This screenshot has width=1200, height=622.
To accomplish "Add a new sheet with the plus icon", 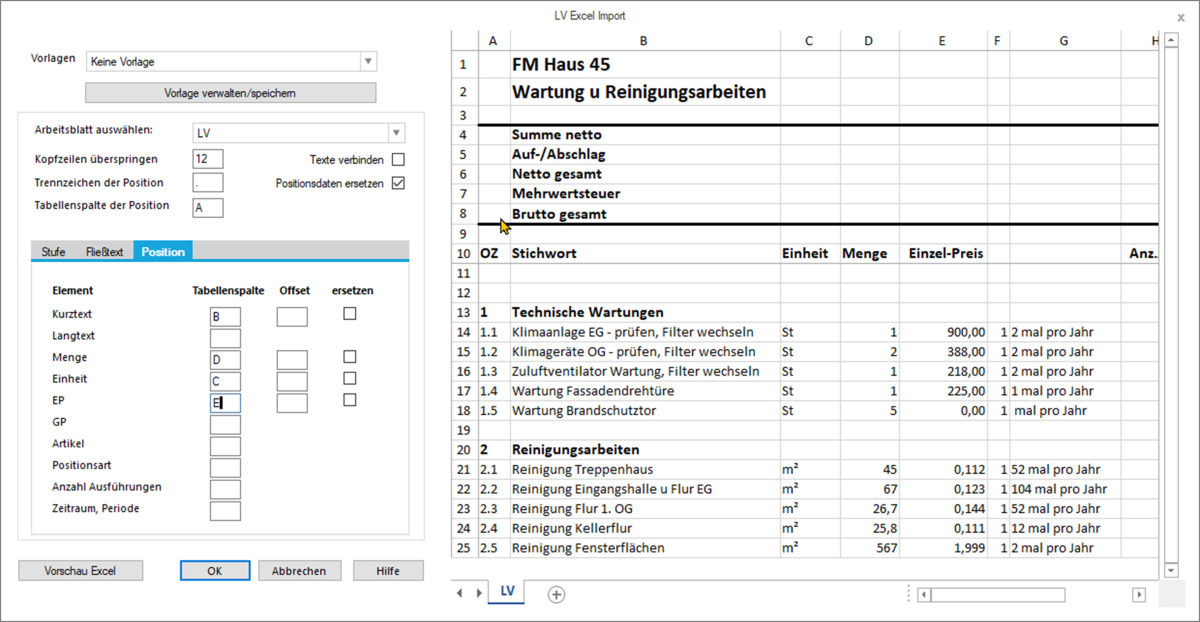I will tap(557, 594).
